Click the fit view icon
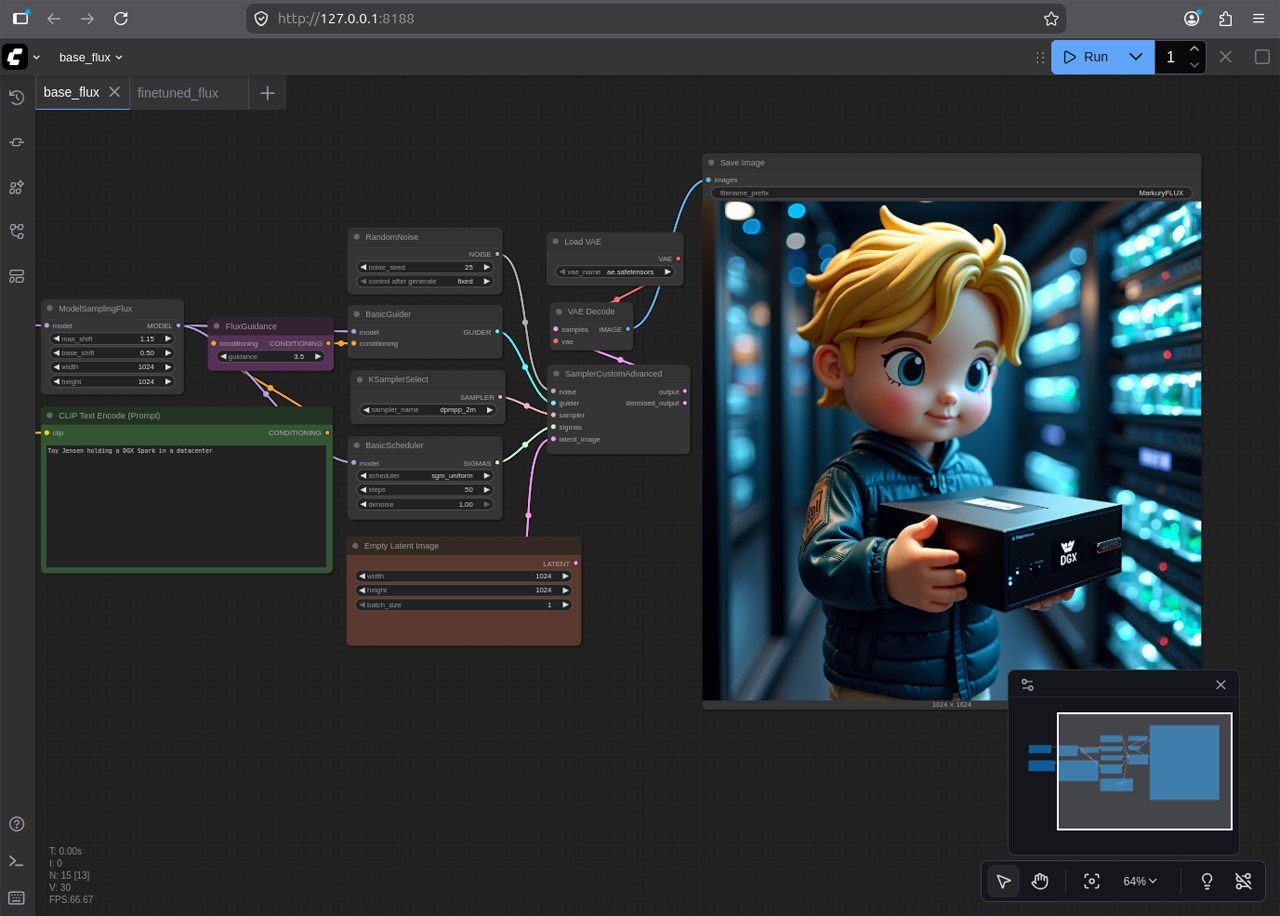 point(1092,881)
